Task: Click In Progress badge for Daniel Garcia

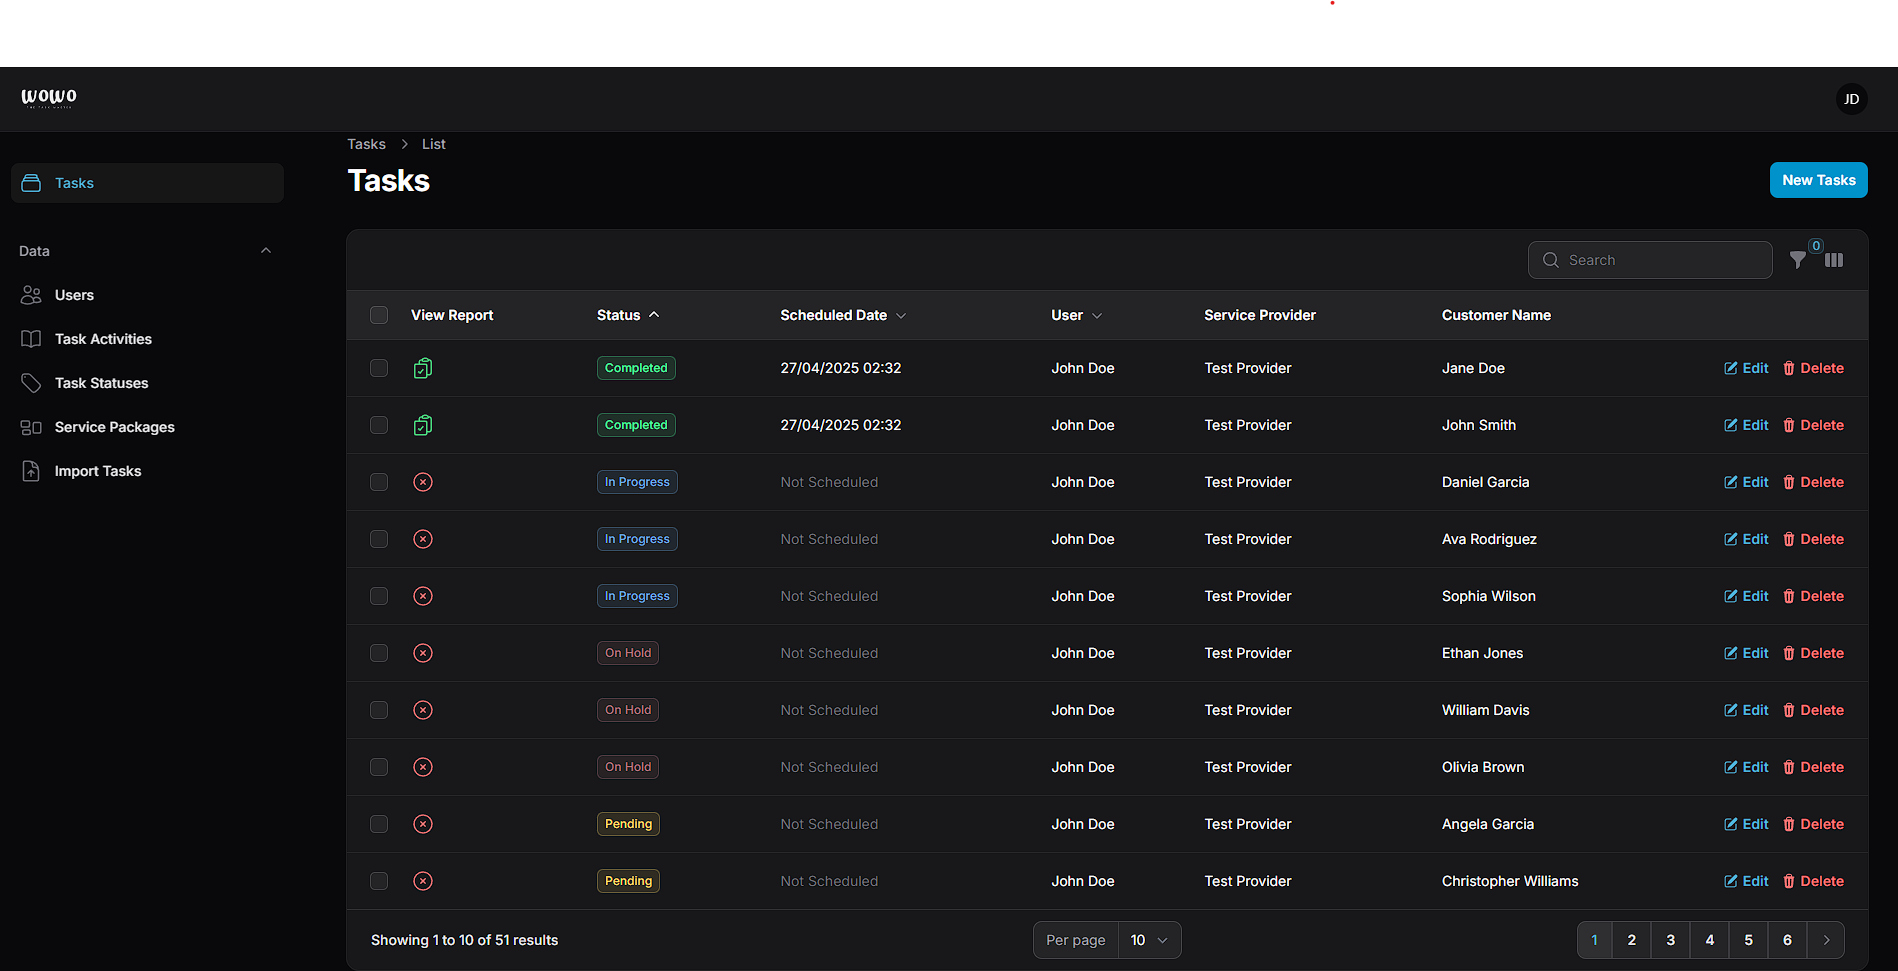Action: pyautogui.click(x=637, y=482)
